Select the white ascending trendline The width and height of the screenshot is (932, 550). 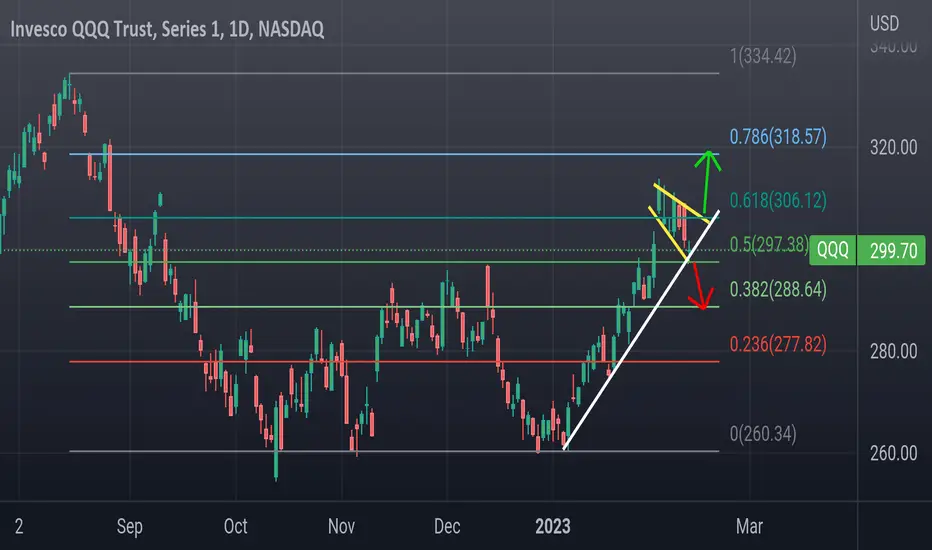[641, 331]
